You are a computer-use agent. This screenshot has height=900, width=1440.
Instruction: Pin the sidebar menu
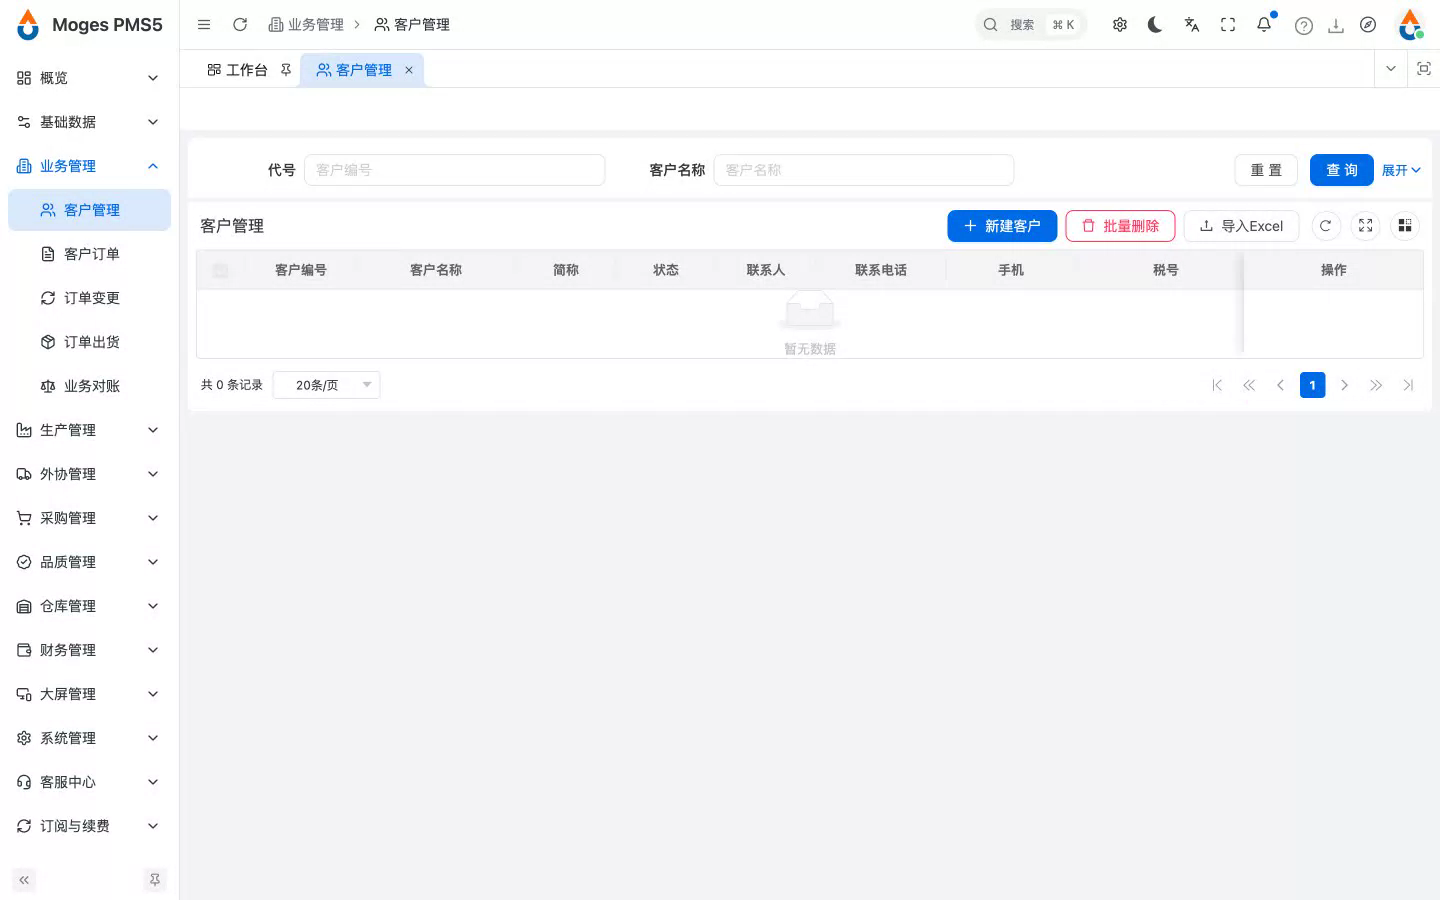click(155, 880)
